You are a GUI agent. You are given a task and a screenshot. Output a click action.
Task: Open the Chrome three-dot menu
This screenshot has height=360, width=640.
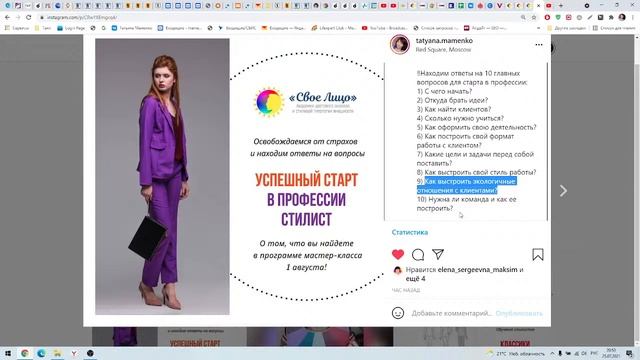(633, 18)
